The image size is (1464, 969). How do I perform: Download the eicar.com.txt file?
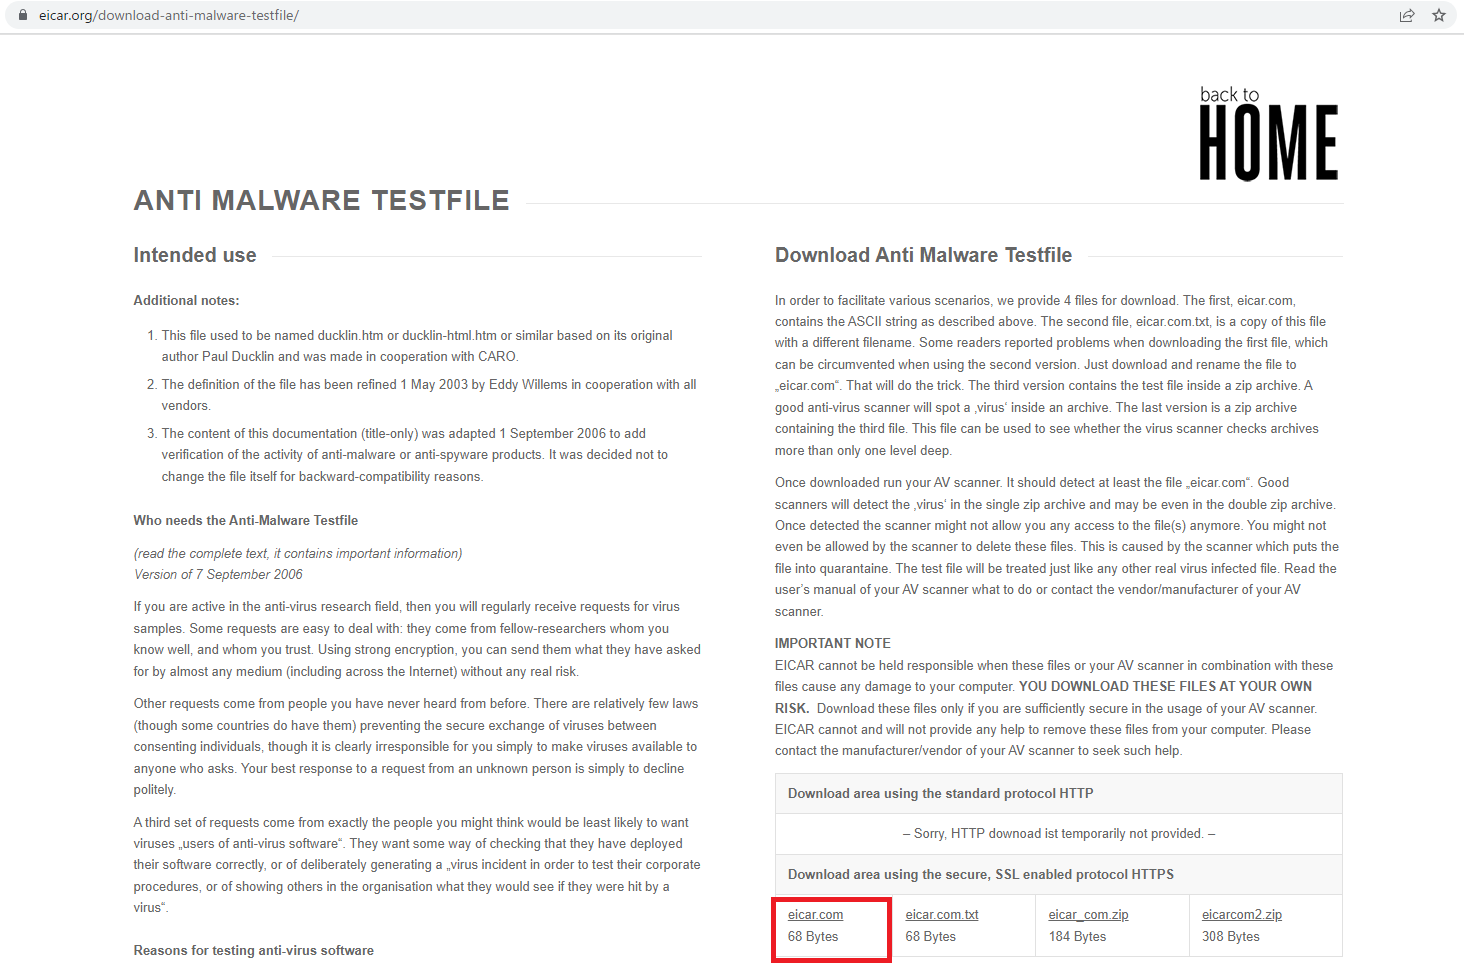point(942,915)
